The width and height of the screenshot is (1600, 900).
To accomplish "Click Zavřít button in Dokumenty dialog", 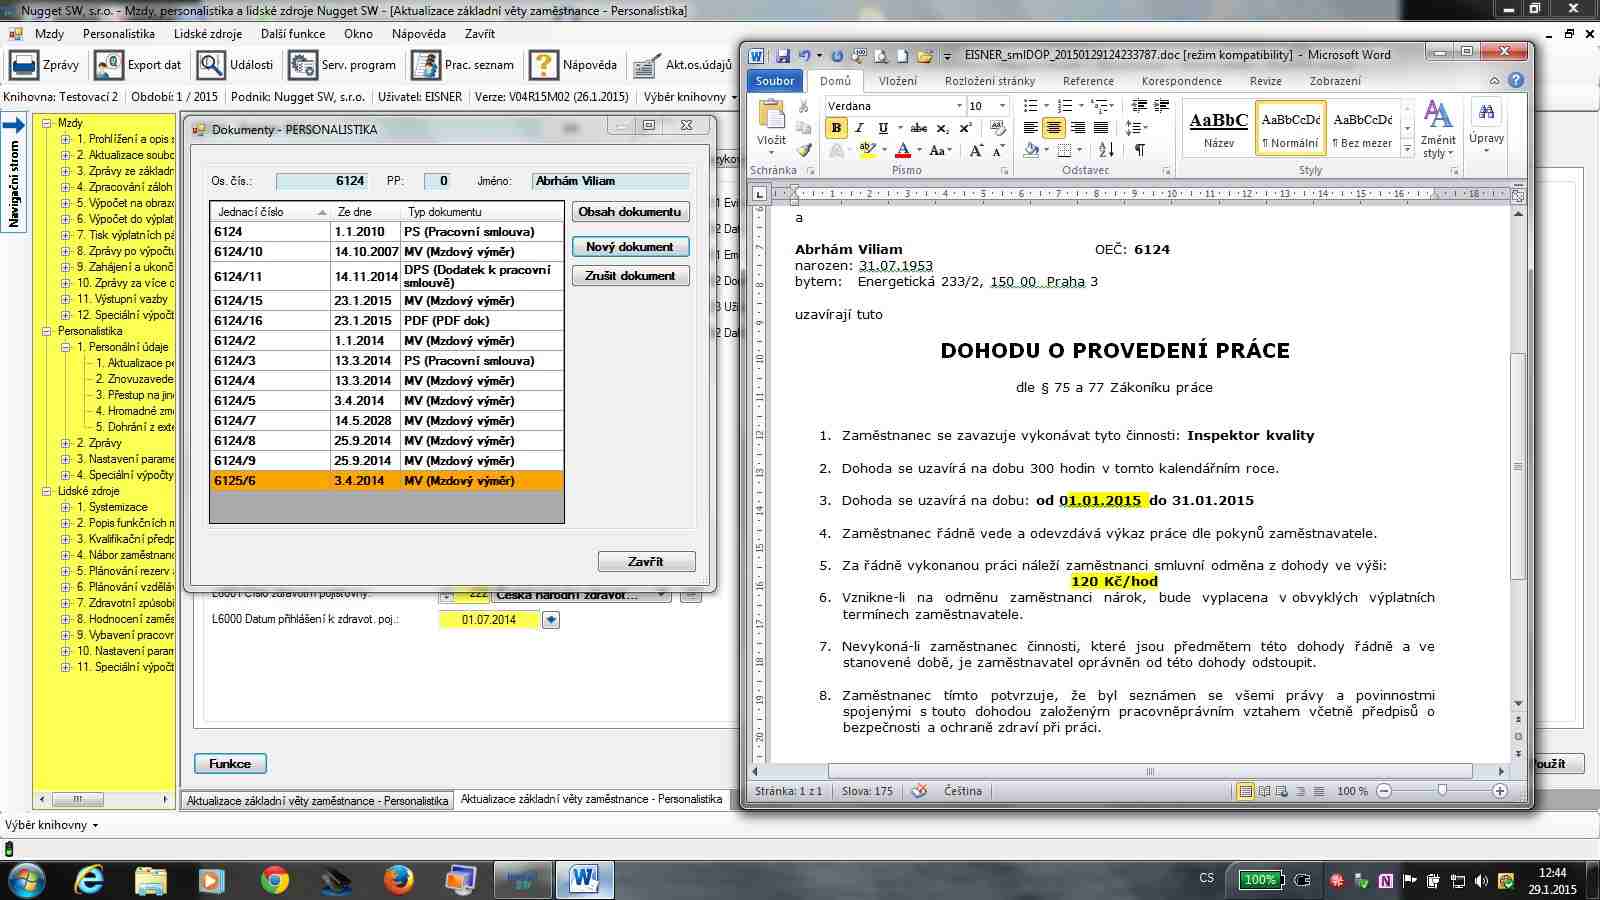I will click(646, 562).
